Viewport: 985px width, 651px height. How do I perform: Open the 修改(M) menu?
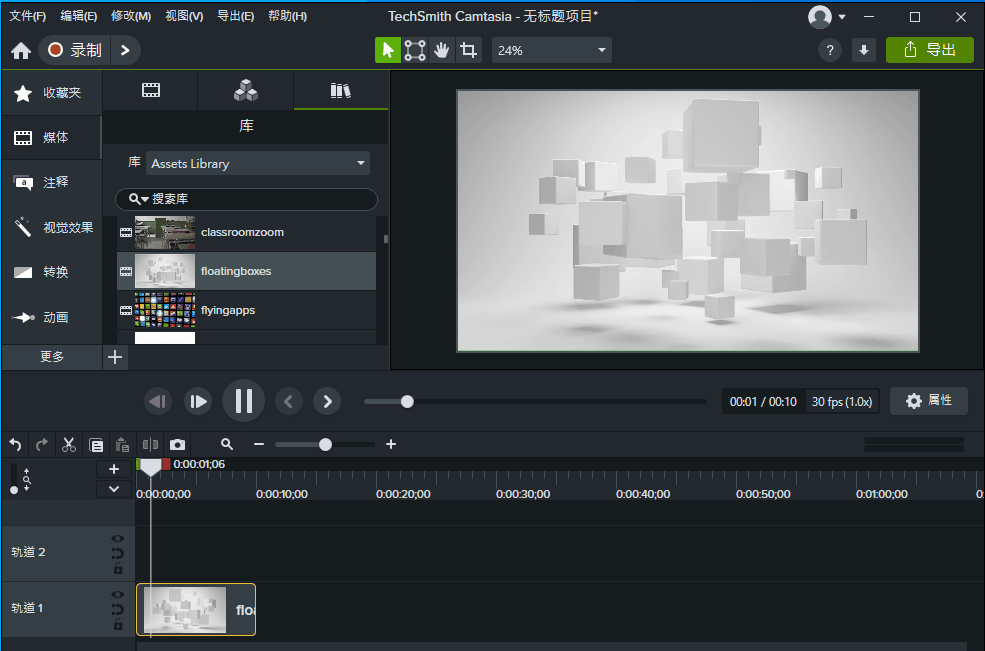pos(131,16)
